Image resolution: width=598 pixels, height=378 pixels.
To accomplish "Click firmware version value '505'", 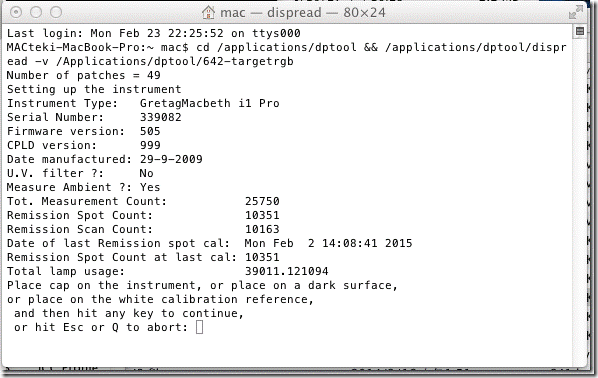I will [150, 131].
